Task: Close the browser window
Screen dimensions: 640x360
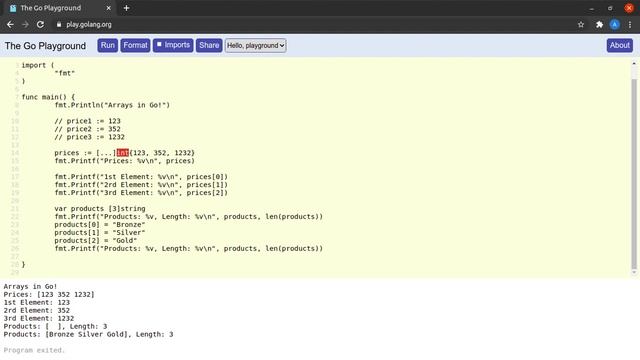Action: [x=629, y=8]
